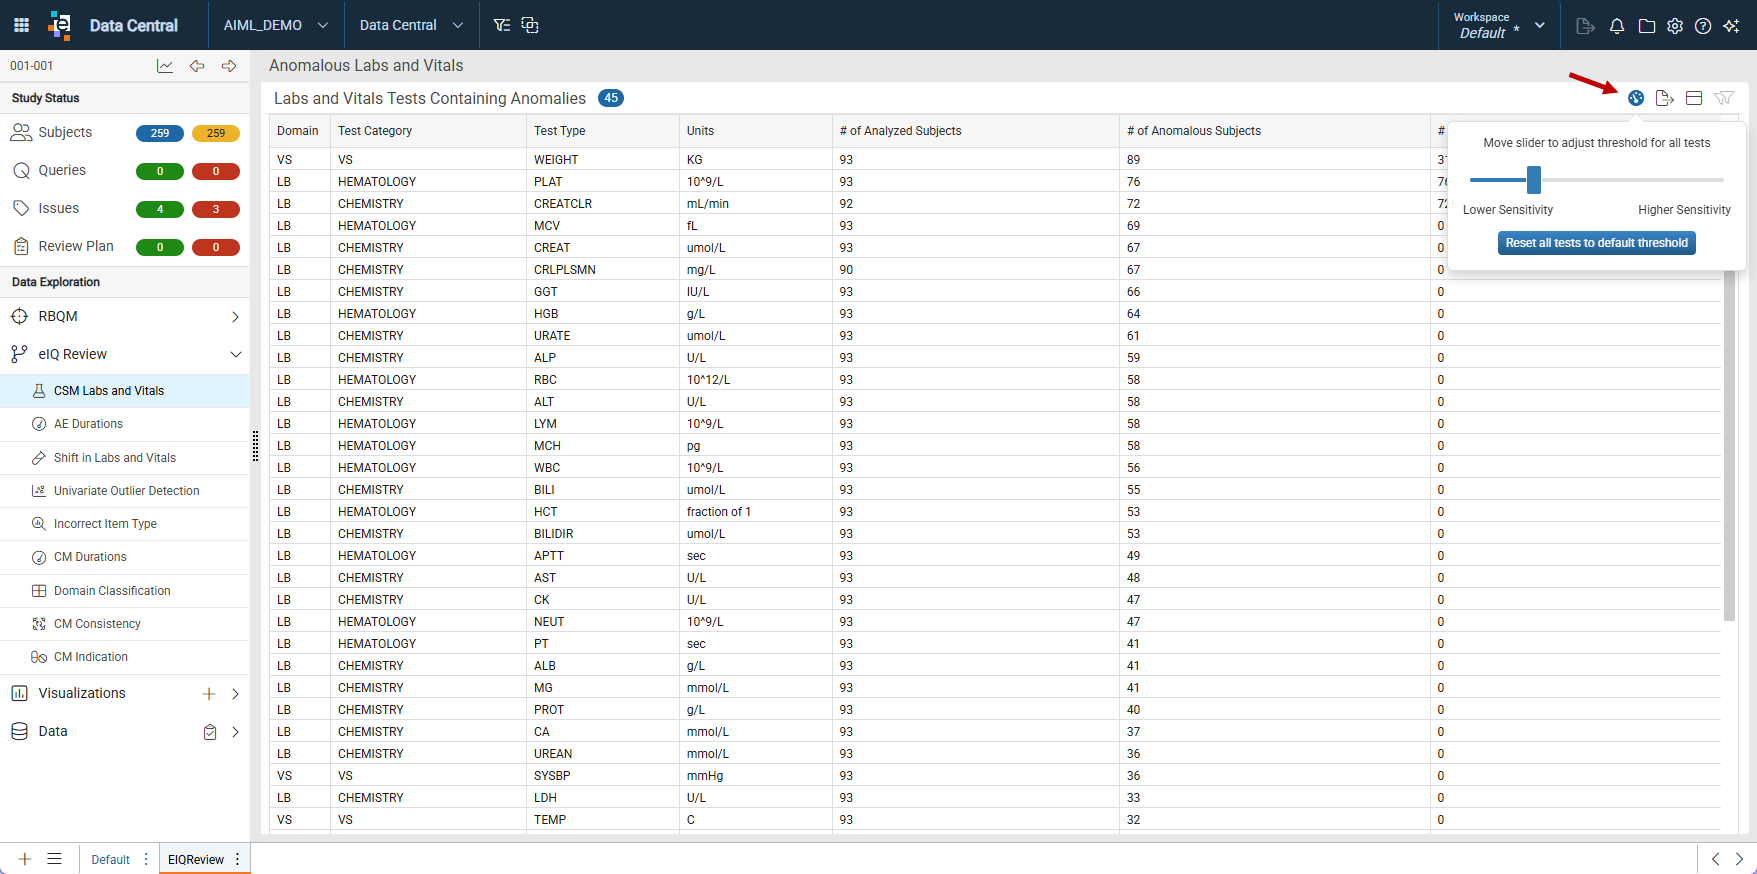Viewport: 1757px width, 874px height.
Task: Click the filter funnel icon in table header
Action: point(1724,98)
